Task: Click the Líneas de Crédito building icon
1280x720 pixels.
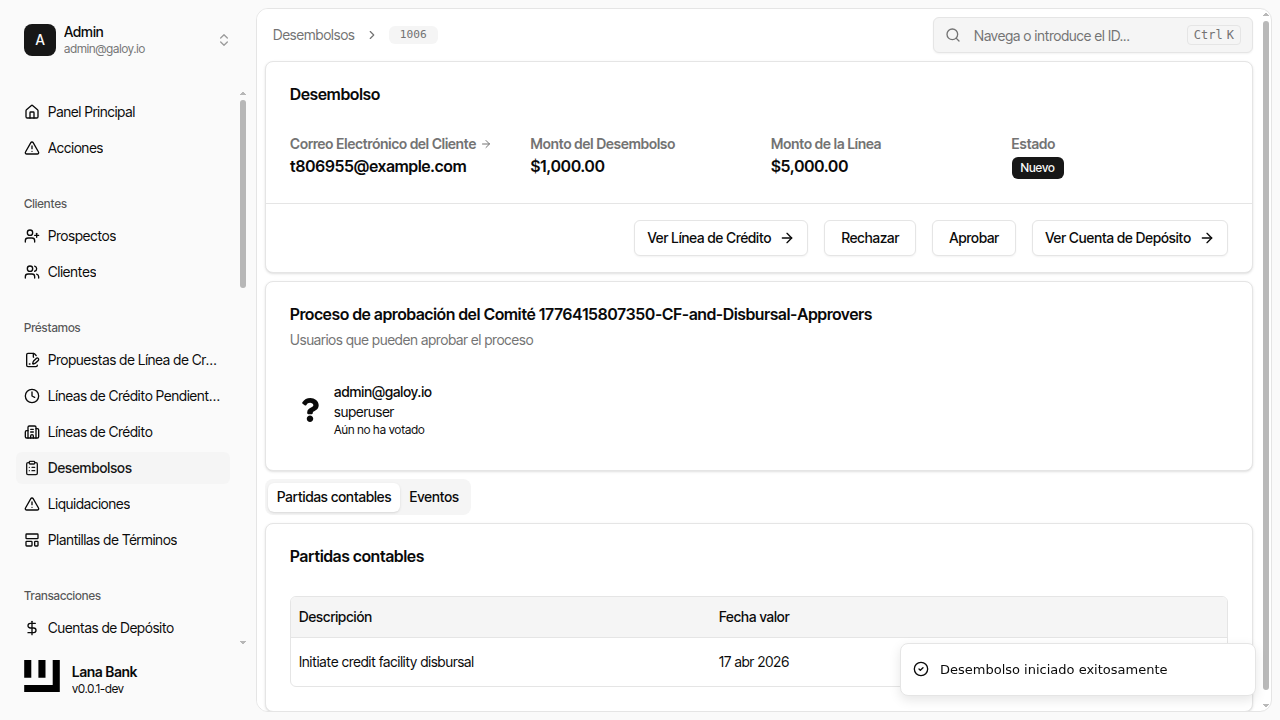Action: [x=32, y=432]
